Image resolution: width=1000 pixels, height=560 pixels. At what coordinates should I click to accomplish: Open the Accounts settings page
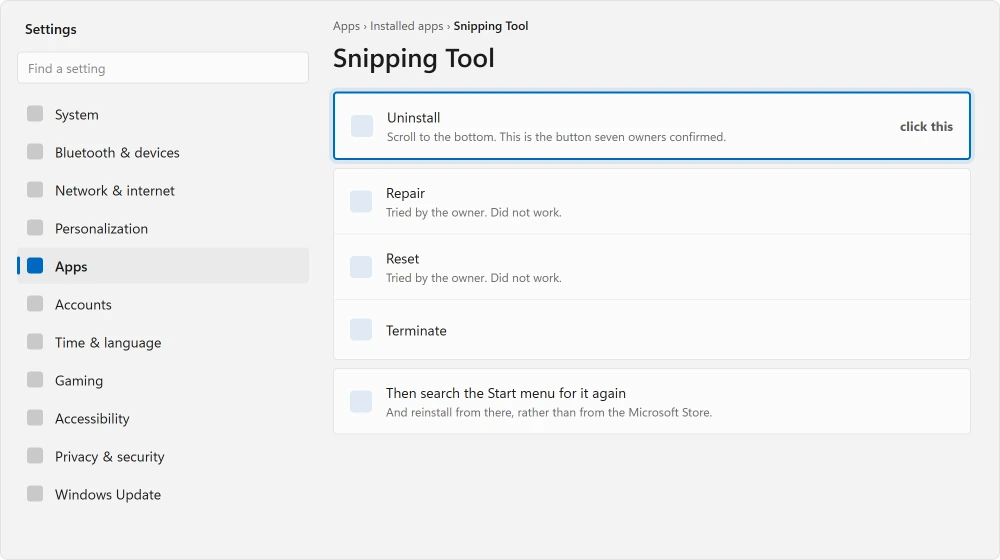(163, 304)
